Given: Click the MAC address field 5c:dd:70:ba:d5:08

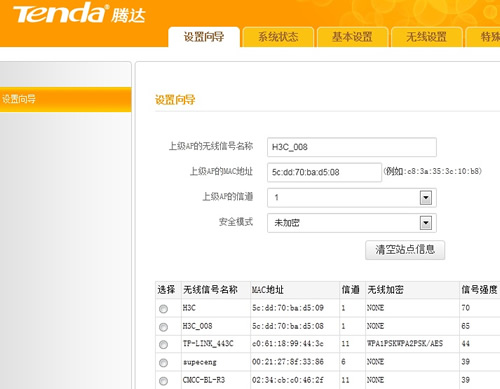Looking at the screenshot, I should 324,172.
